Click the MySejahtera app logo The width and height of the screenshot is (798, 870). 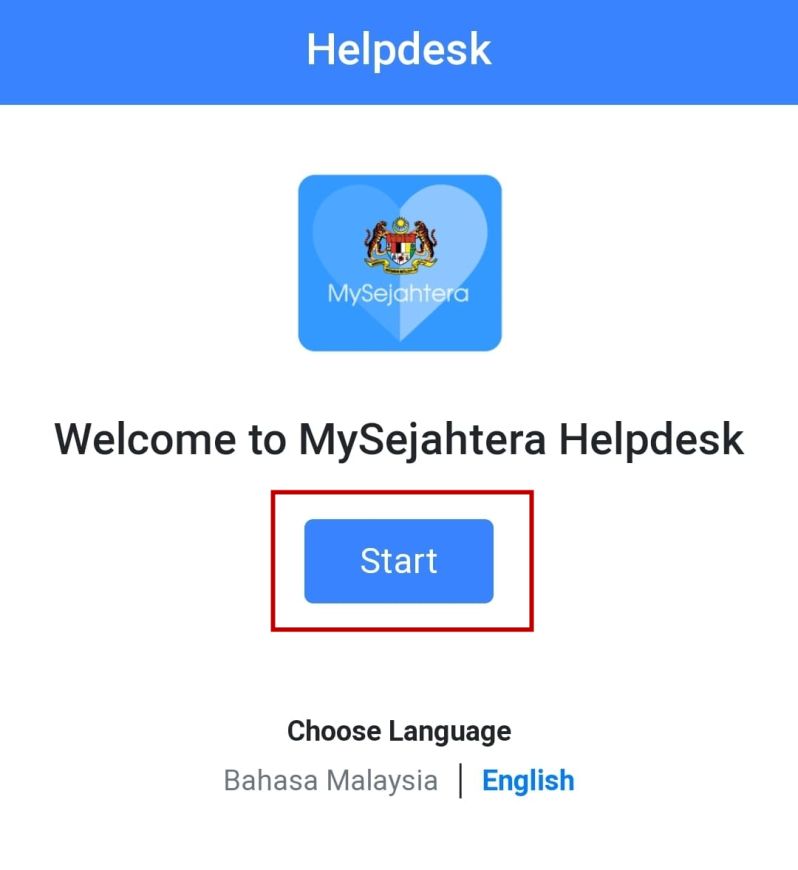[400, 262]
